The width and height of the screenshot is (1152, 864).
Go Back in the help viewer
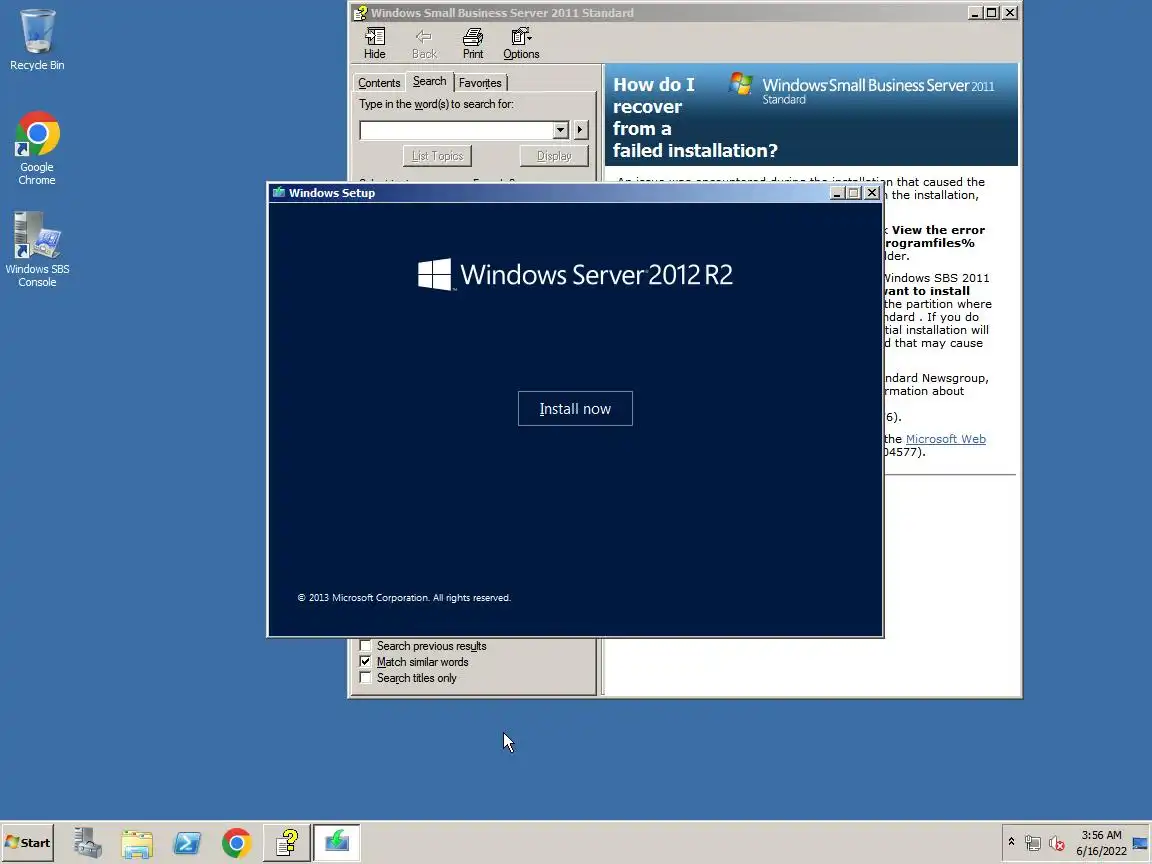pos(424,43)
